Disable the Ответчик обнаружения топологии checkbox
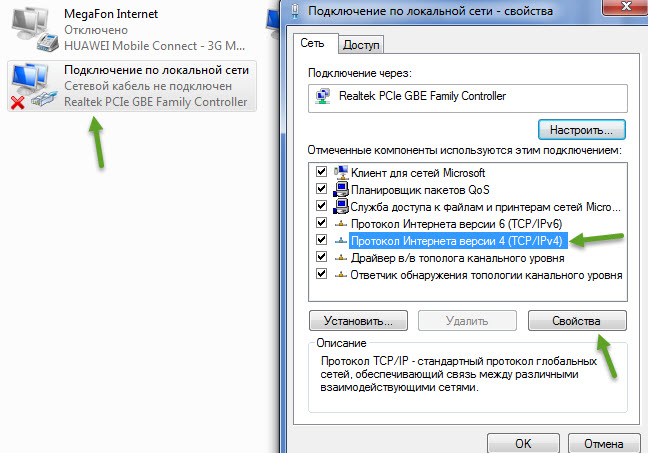This screenshot has width=648, height=453. [x=322, y=274]
